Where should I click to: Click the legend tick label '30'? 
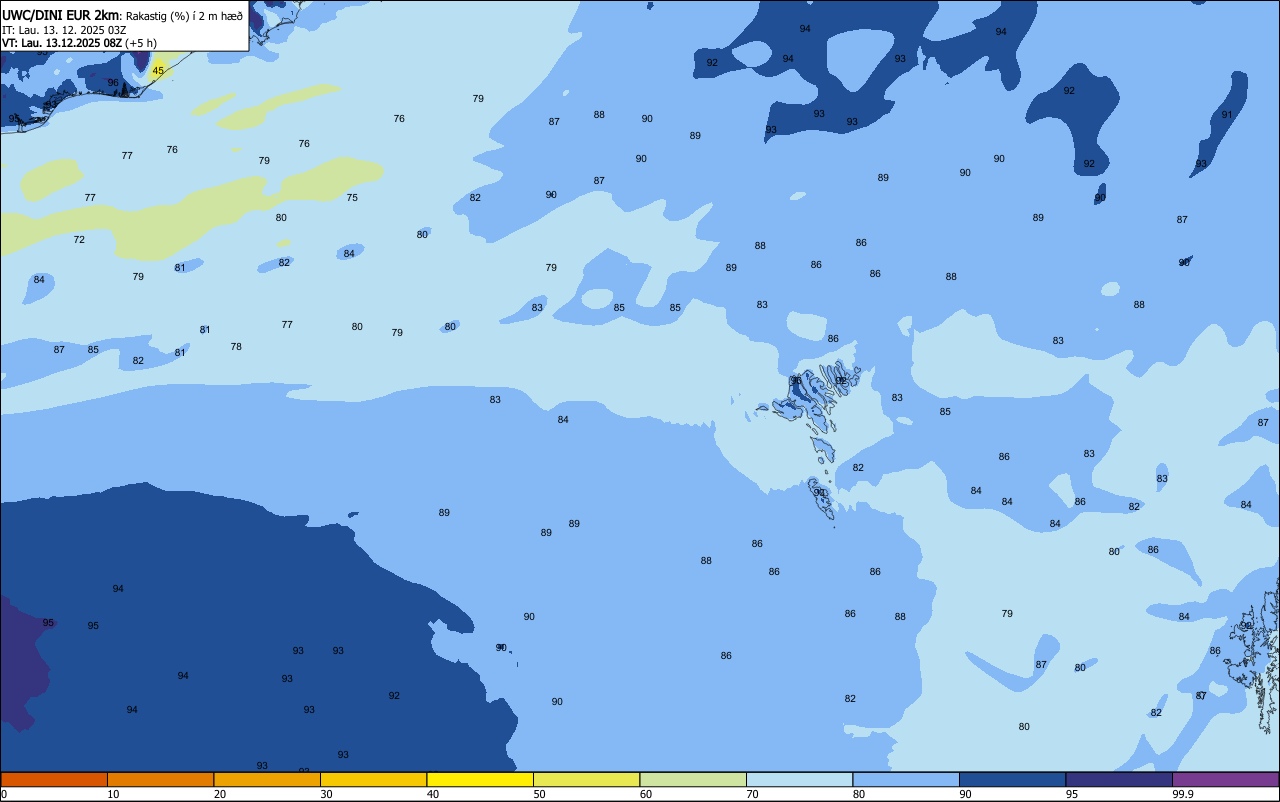(x=326, y=794)
